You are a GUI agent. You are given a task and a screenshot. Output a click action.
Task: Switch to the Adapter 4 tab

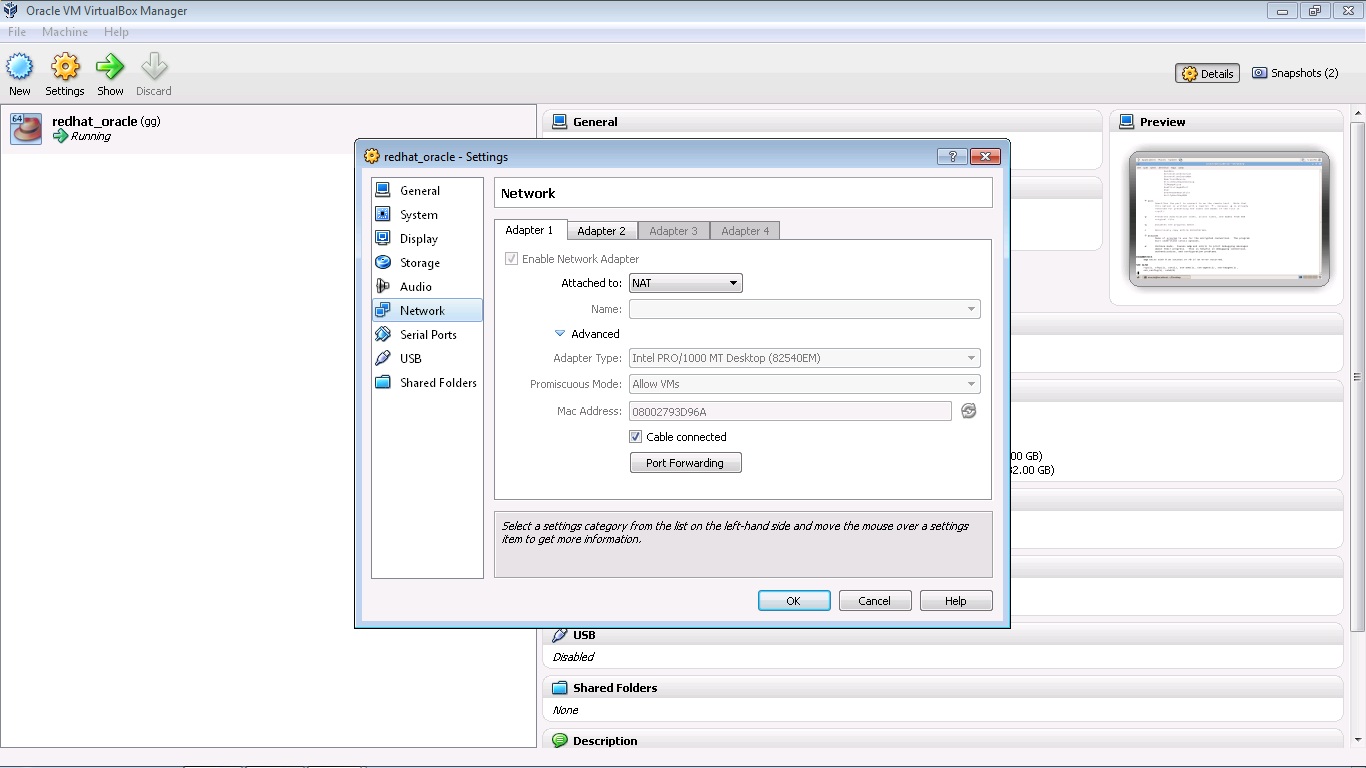point(746,231)
